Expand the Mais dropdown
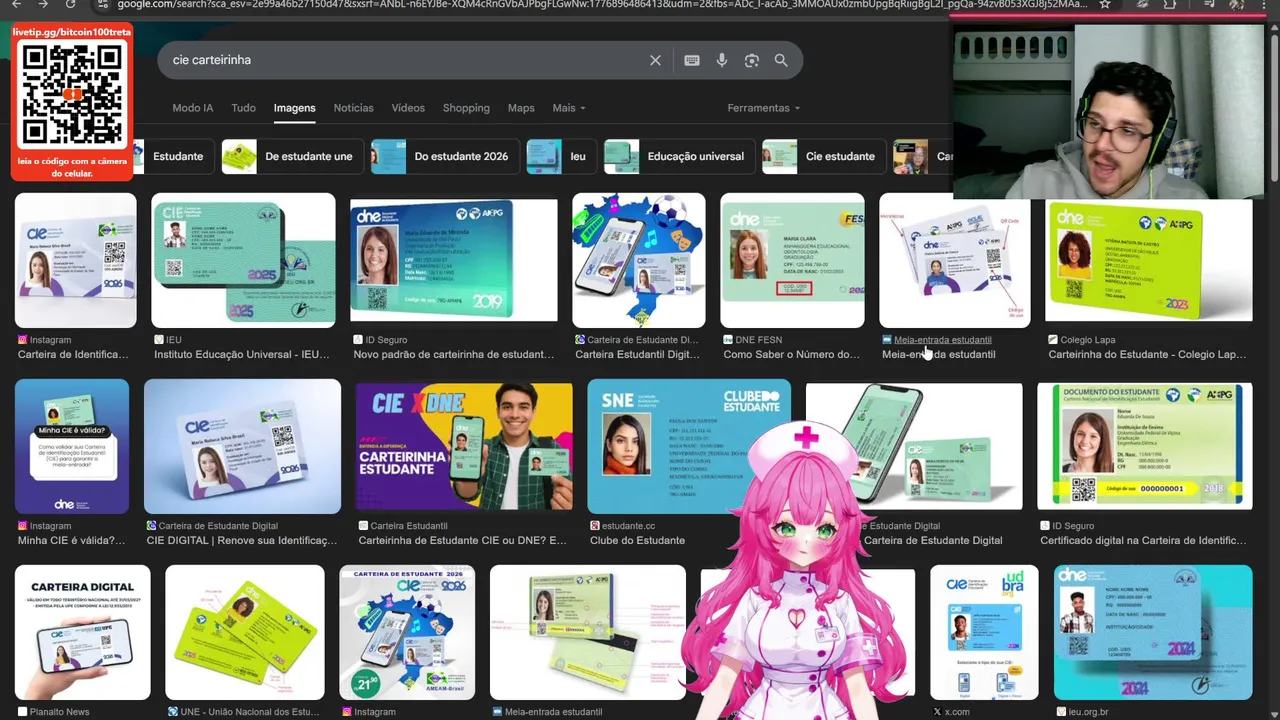 click(x=569, y=108)
